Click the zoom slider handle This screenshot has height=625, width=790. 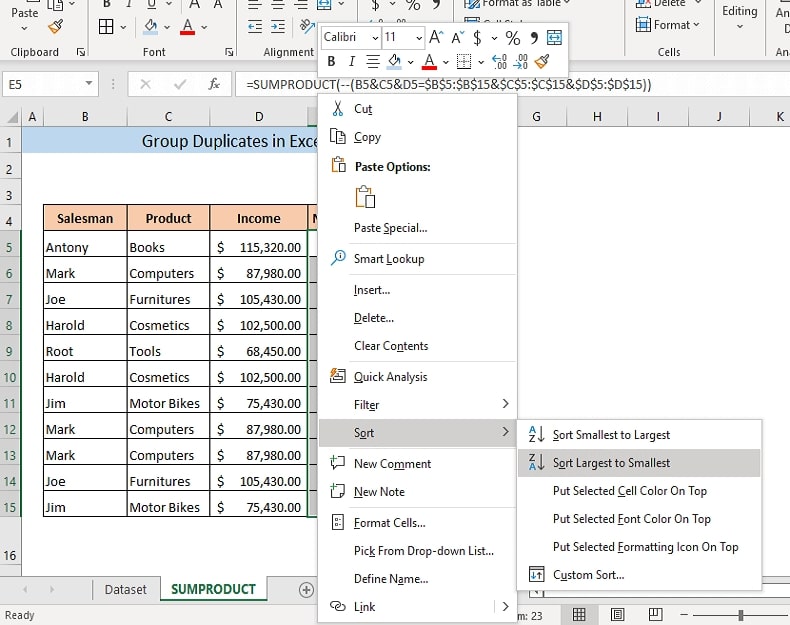(741, 615)
